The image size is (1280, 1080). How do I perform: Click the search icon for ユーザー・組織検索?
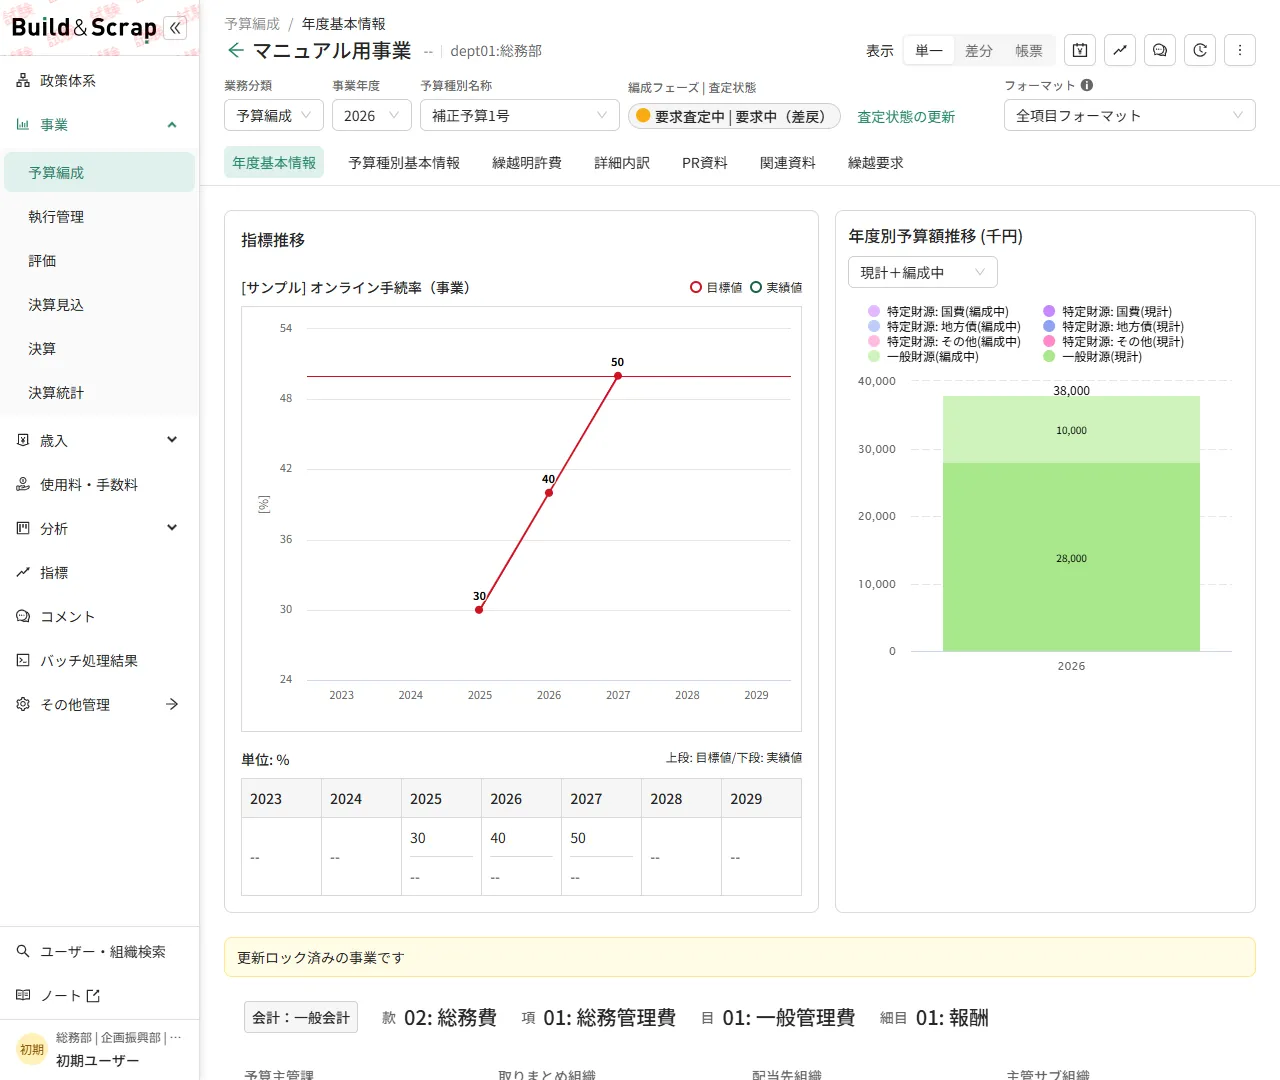click(x=23, y=951)
